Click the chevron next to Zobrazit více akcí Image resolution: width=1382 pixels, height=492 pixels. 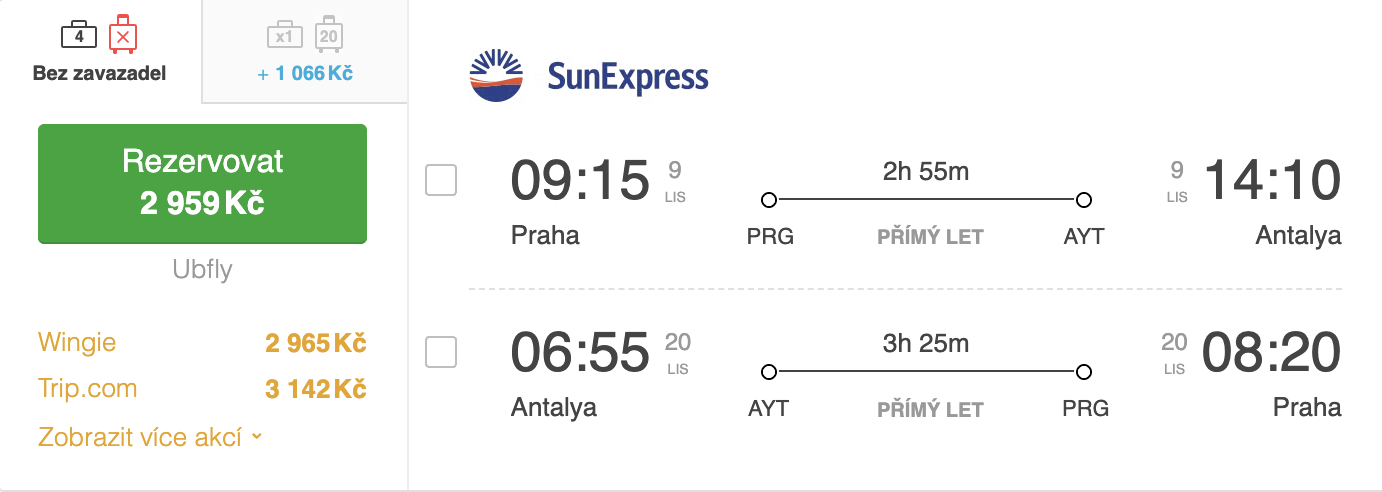tap(257, 437)
